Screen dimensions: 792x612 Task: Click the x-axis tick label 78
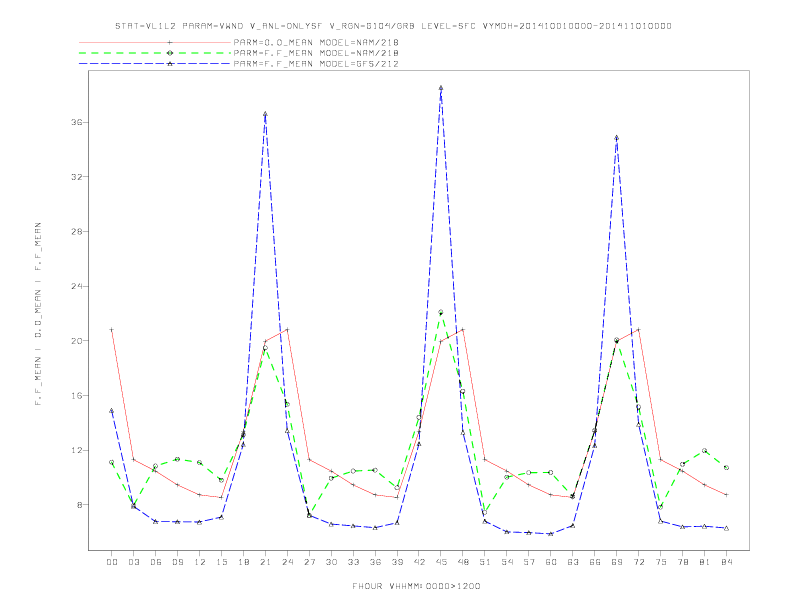[x=682, y=562]
